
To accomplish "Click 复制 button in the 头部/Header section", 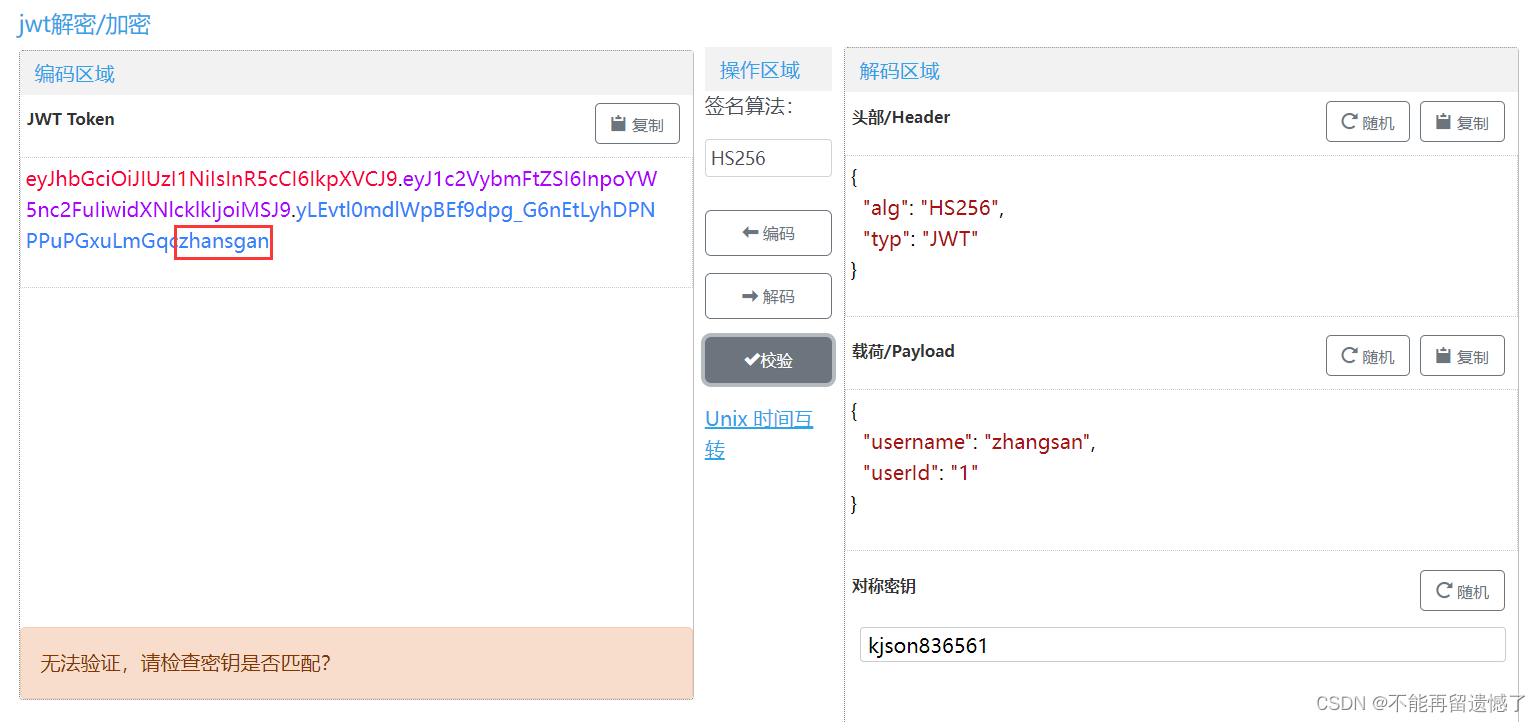I will tap(1462, 122).
